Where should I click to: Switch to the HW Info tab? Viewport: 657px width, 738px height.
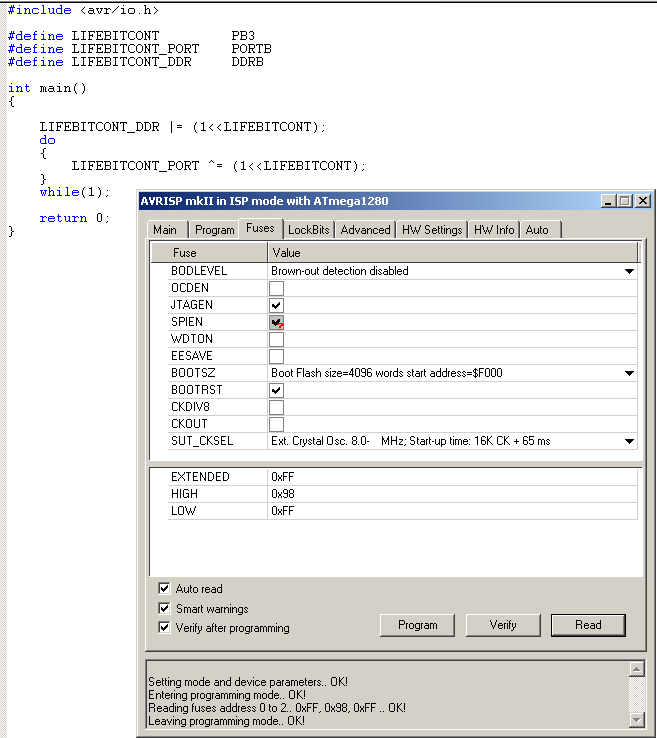pyautogui.click(x=494, y=230)
